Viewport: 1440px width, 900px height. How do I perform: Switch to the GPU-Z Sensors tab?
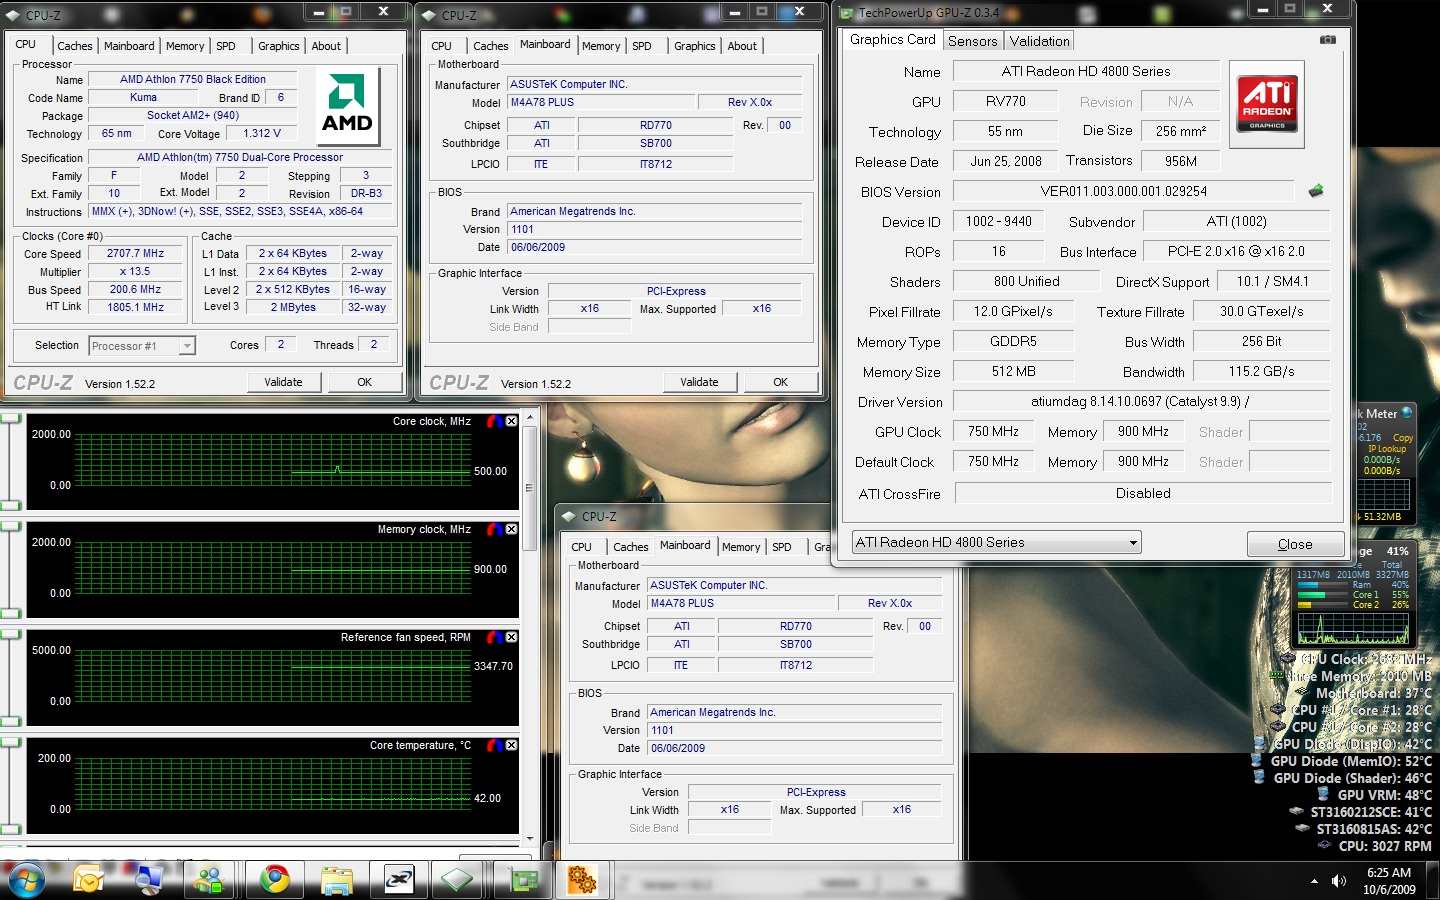click(973, 41)
